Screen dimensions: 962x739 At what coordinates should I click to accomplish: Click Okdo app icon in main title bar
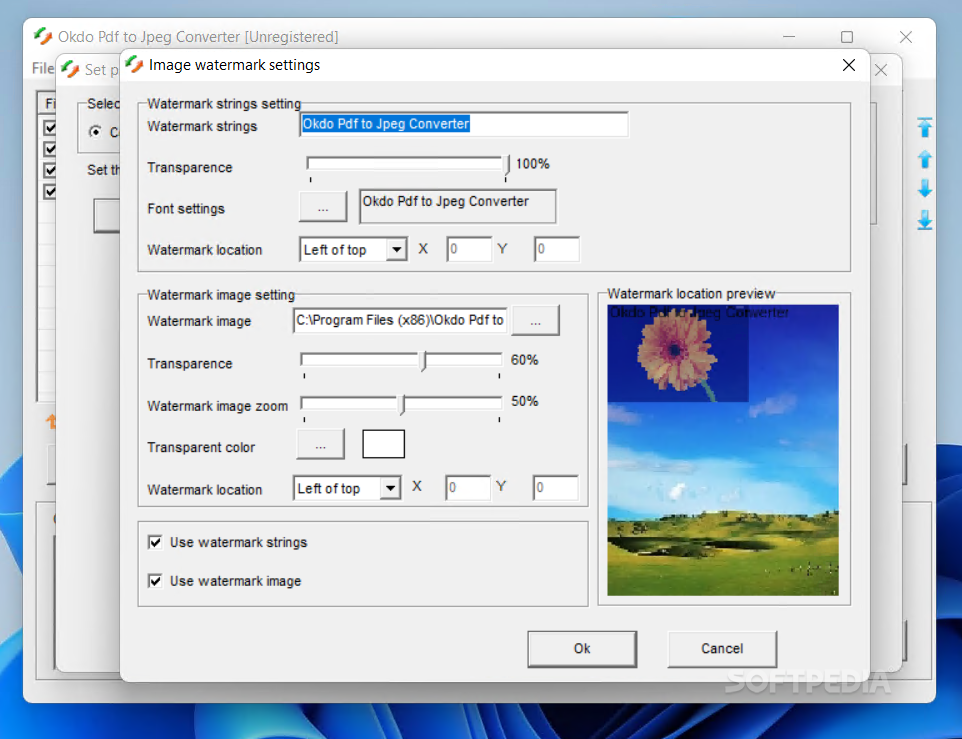pos(43,36)
